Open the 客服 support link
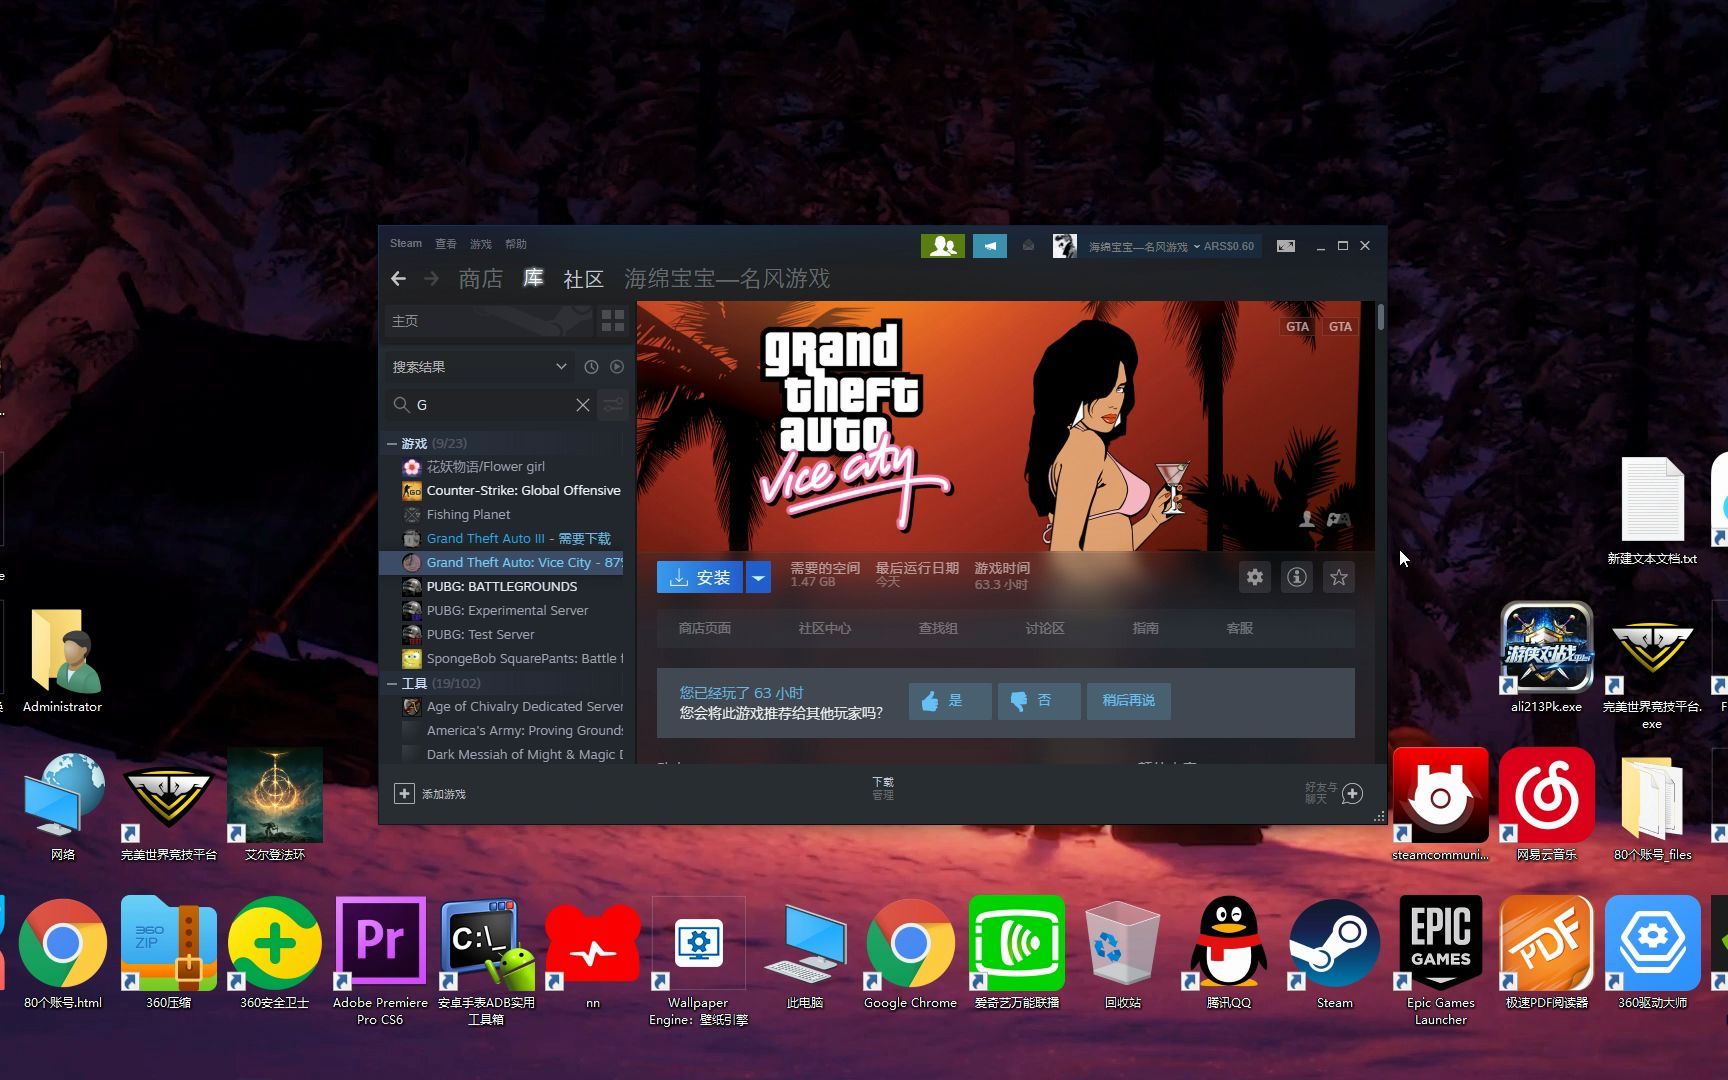 [x=1240, y=629]
